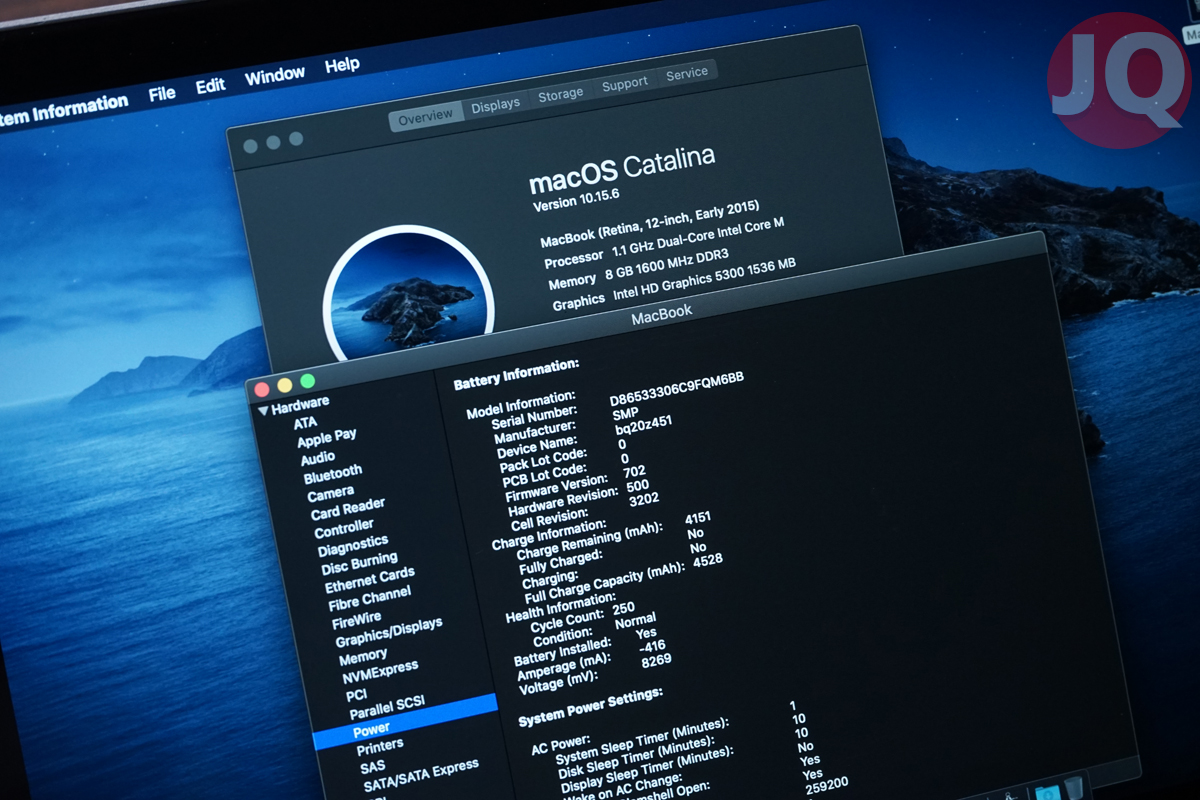Screen dimensions: 1200x800
Task: Select Apple Pay in the sidebar
Action: [327, 437]
